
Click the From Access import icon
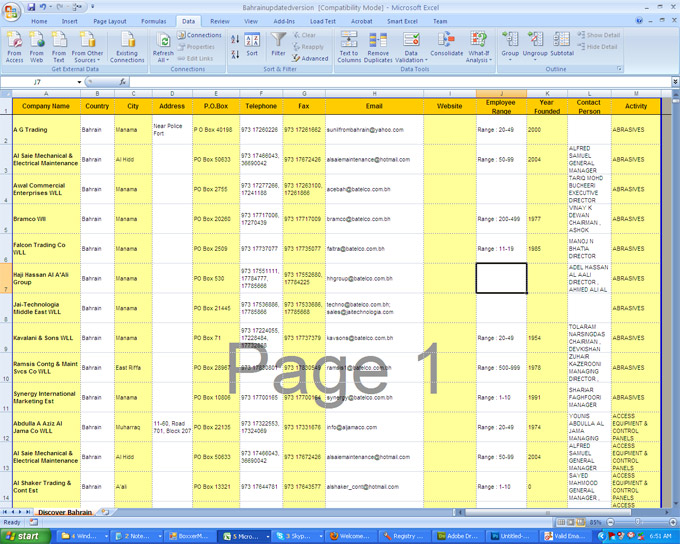tap(15, 45)
